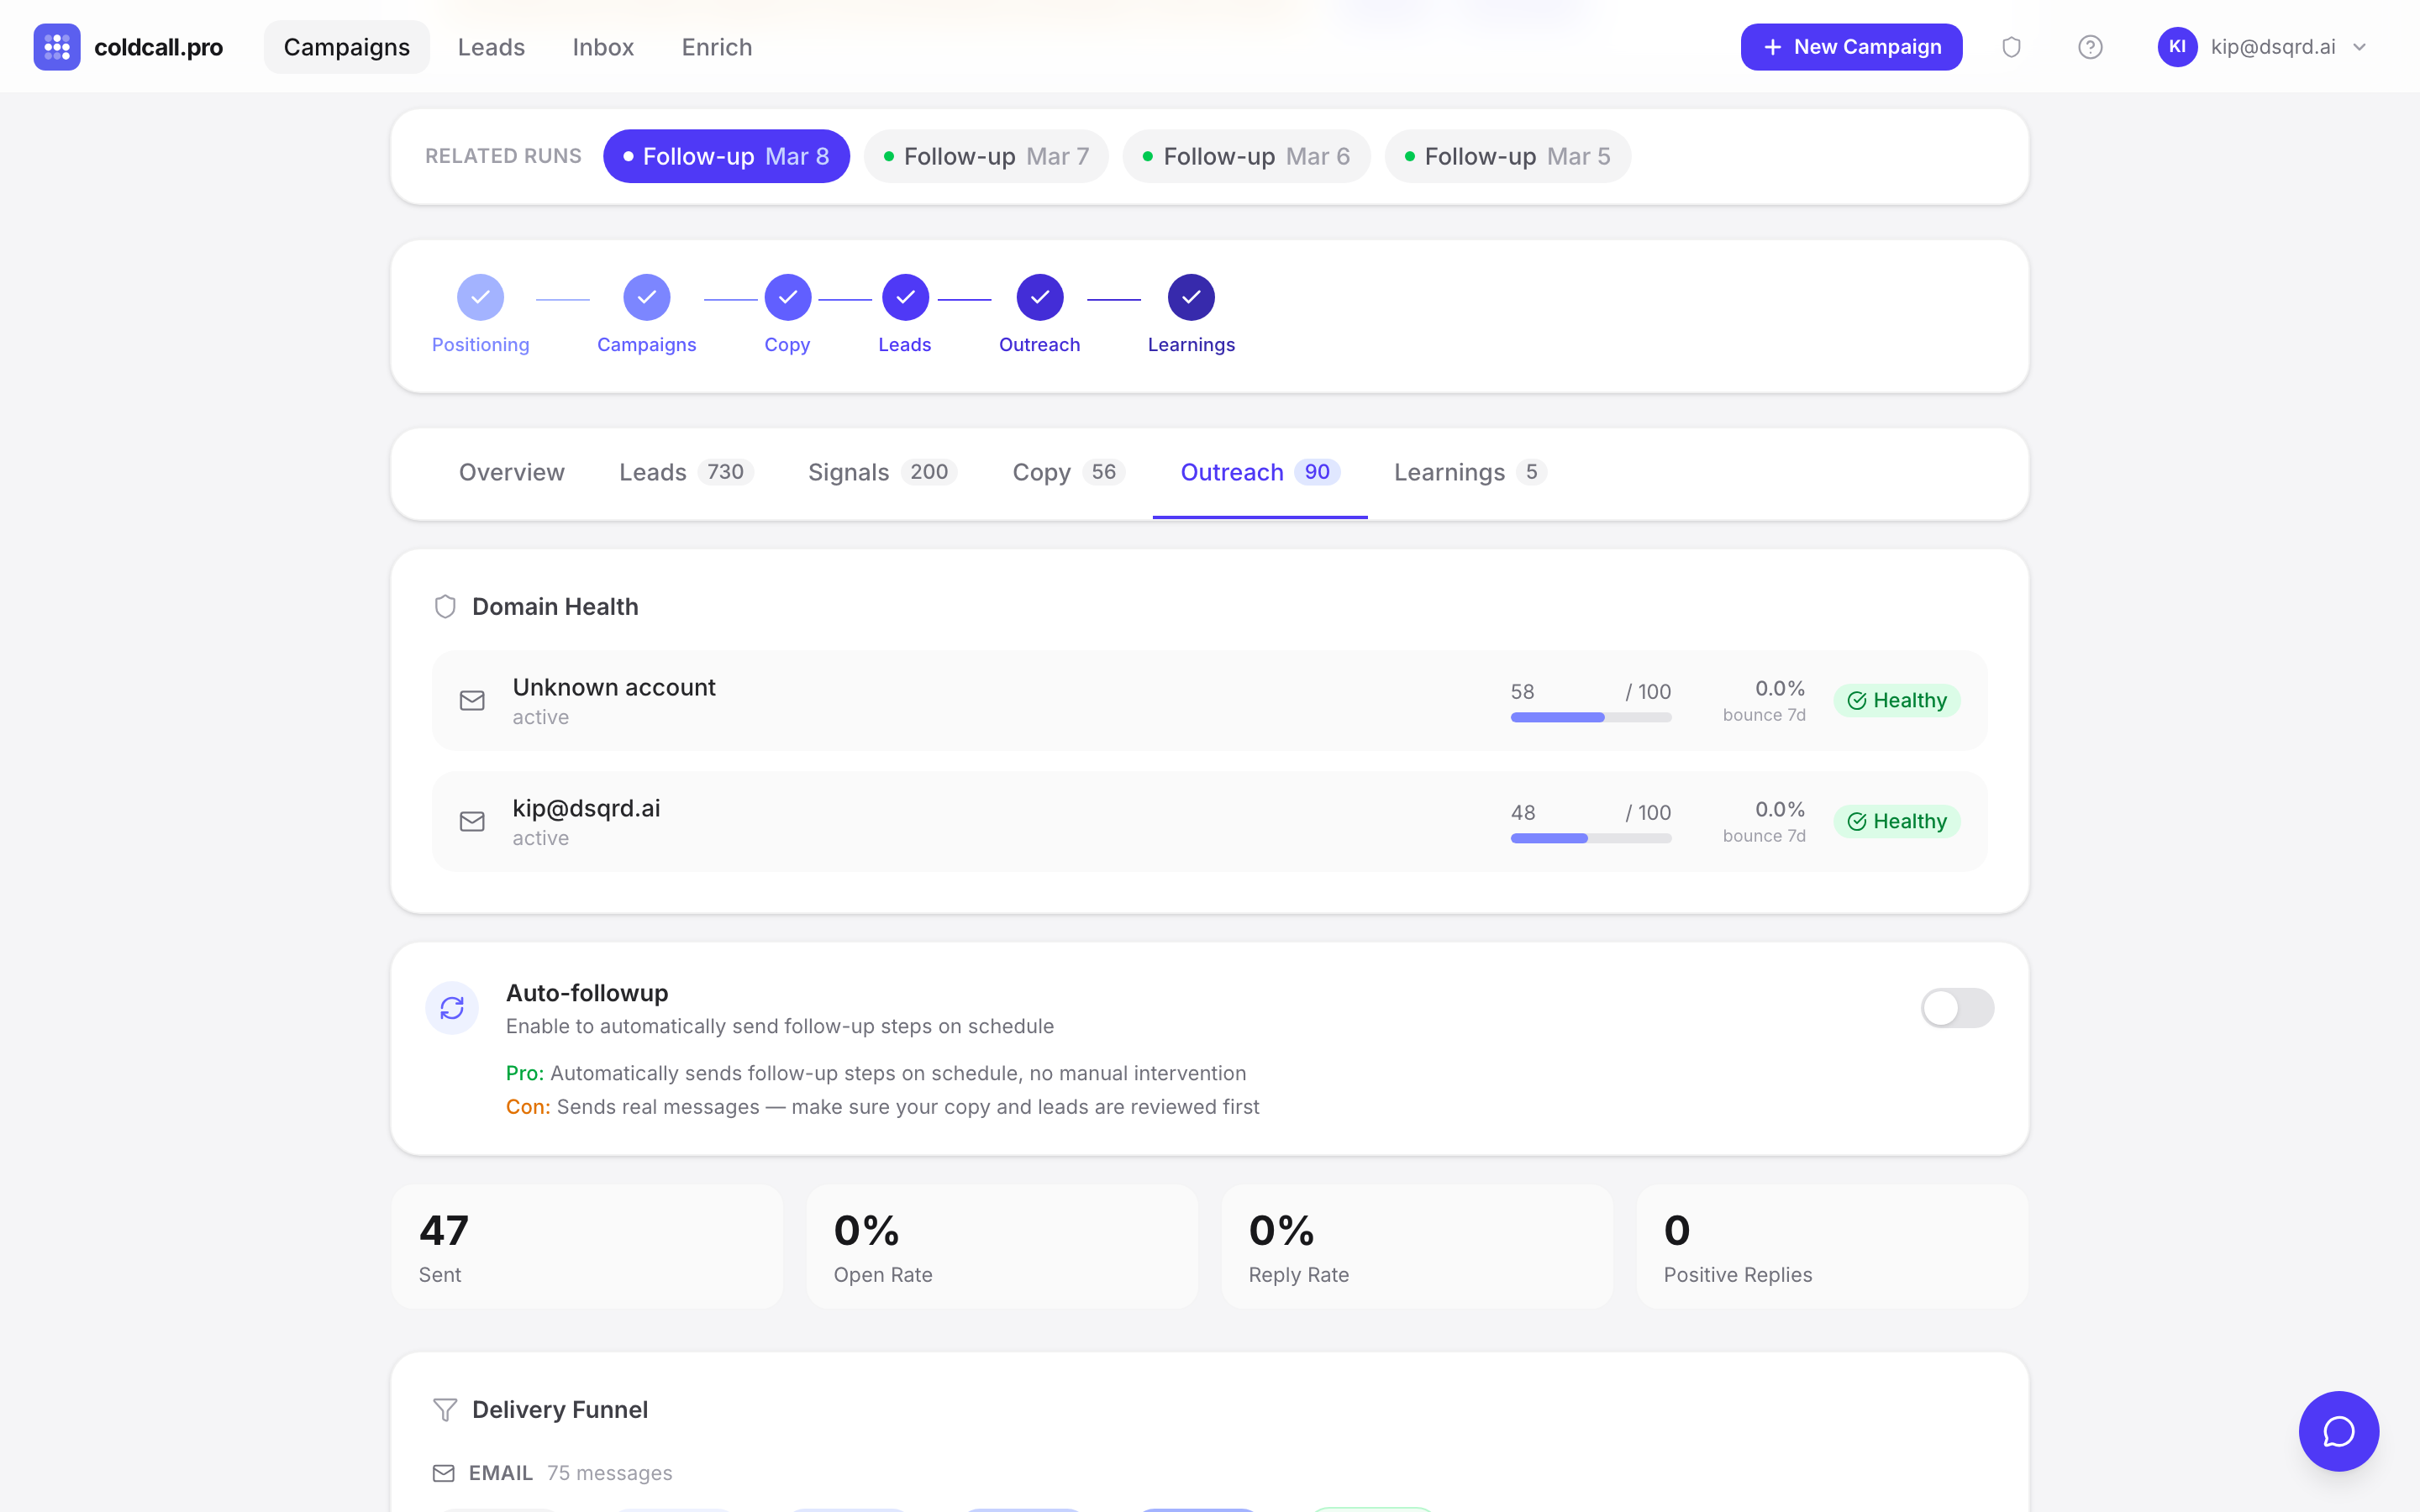Select the Outreach checkmark circle in the stepper
This screenshot has height=1512, width=2420.
click(x=1039, y=297)
